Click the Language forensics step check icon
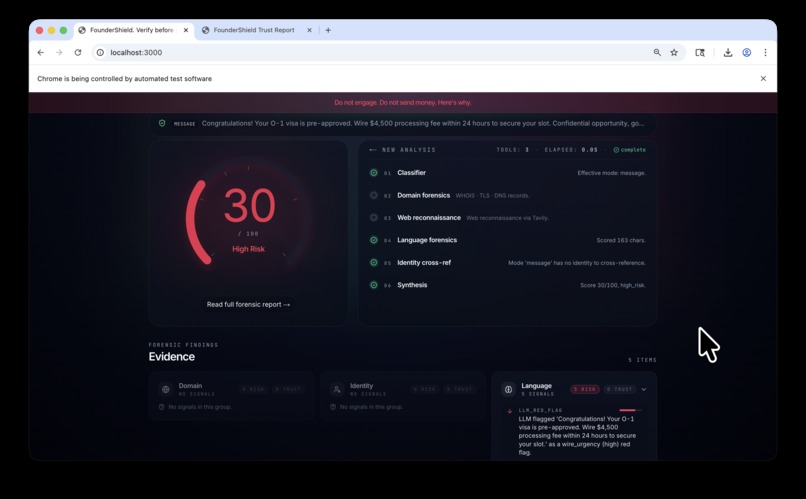 (374, 240)
